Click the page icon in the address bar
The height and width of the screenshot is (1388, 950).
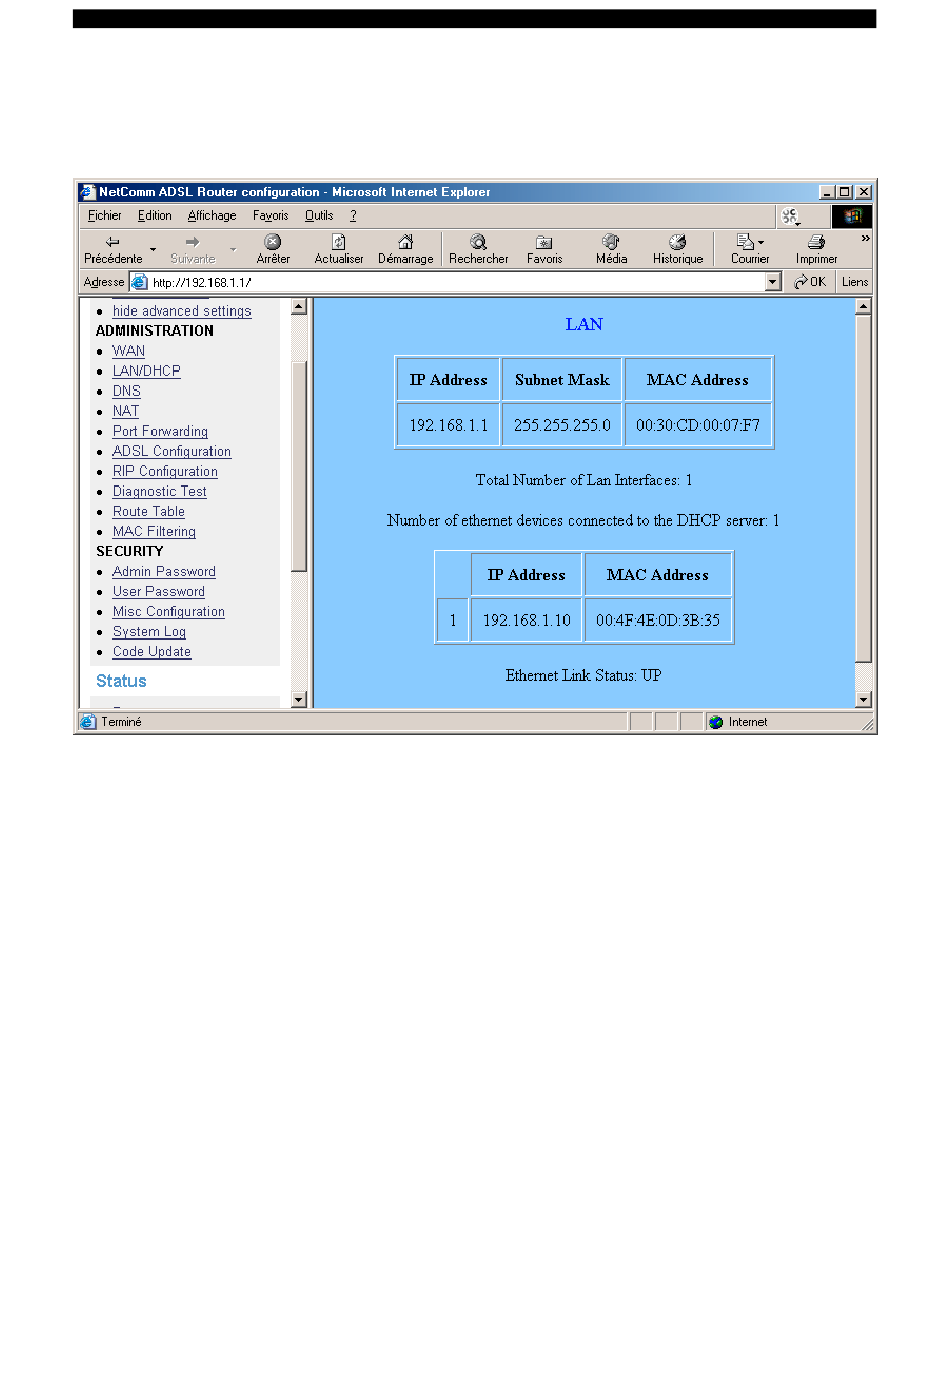[139, 282]
